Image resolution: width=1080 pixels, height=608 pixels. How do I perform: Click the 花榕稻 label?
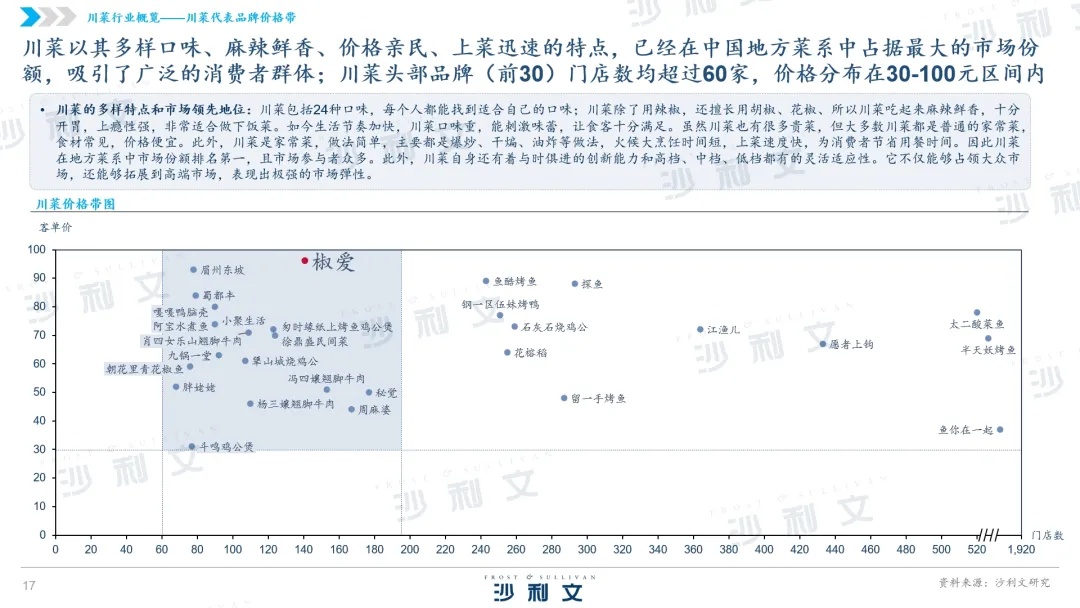pyautogui.click(x=531, y=353)
